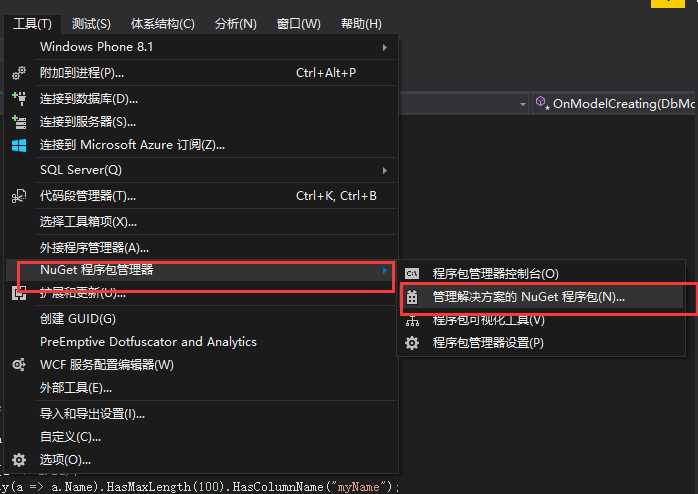Choose 导入和导出设置(I)... menu entry
The width and height of the screenshot is (698, 494).
[x=201, y=414]
